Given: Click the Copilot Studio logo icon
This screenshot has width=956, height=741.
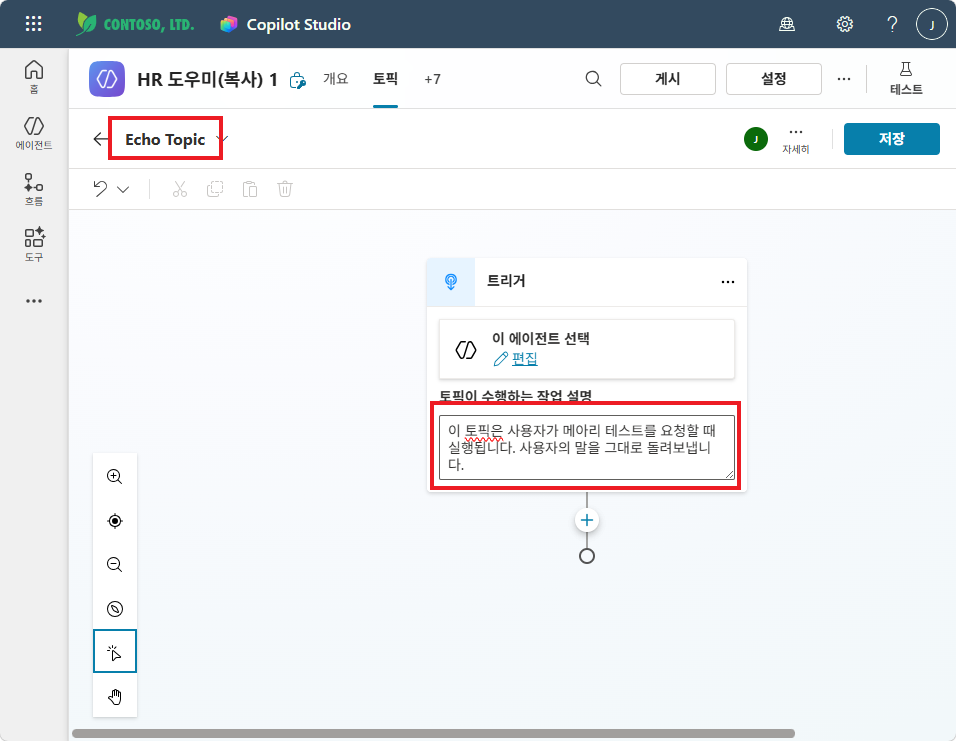Looking at the screenshot, I should coord(229,24).
